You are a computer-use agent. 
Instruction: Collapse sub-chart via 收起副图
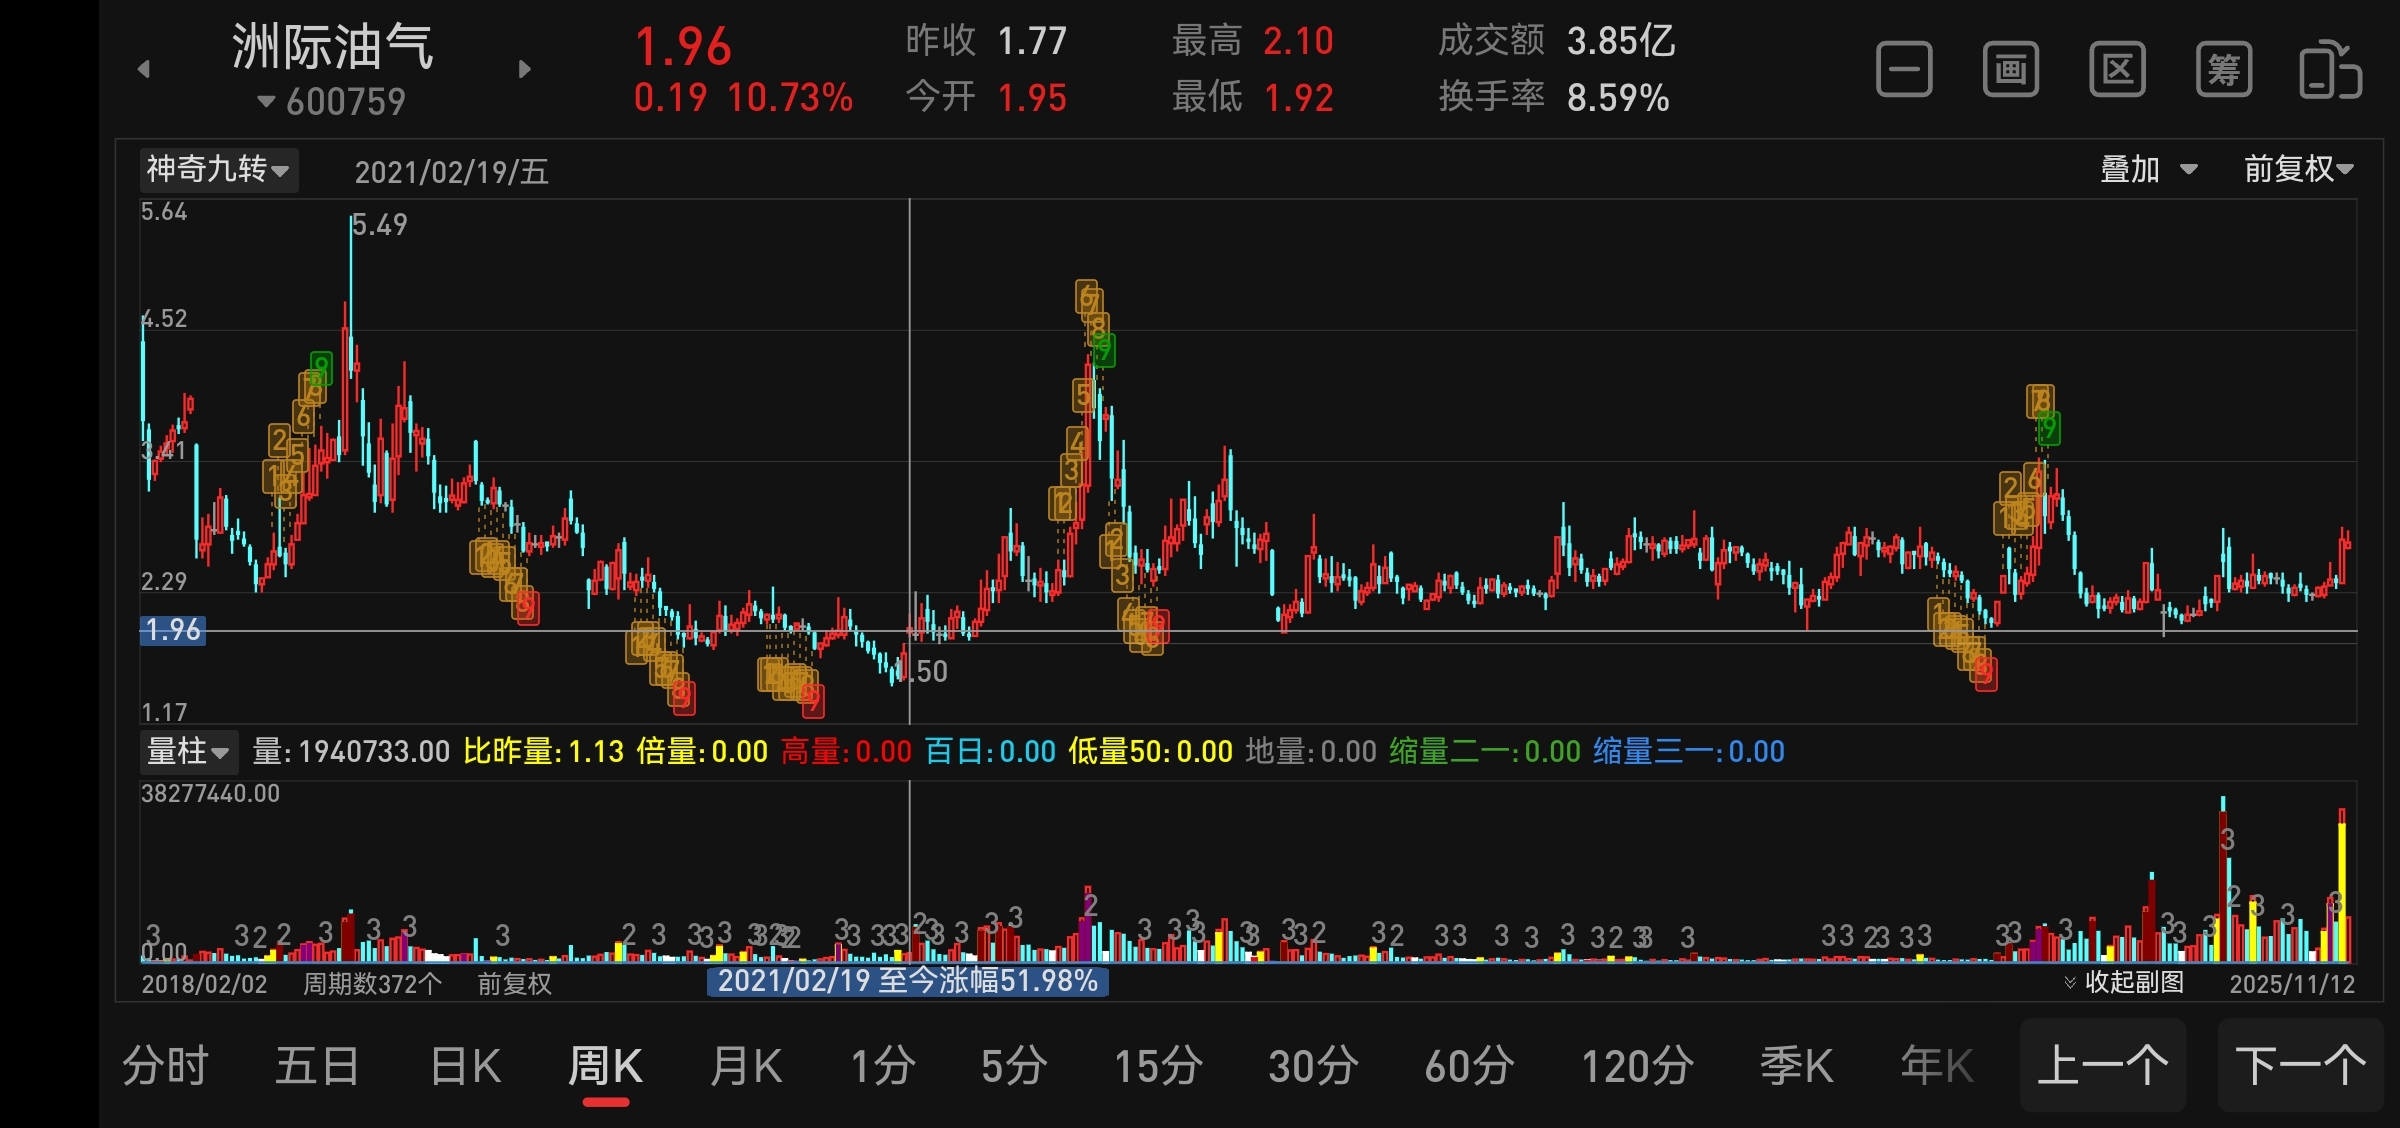2124,982
